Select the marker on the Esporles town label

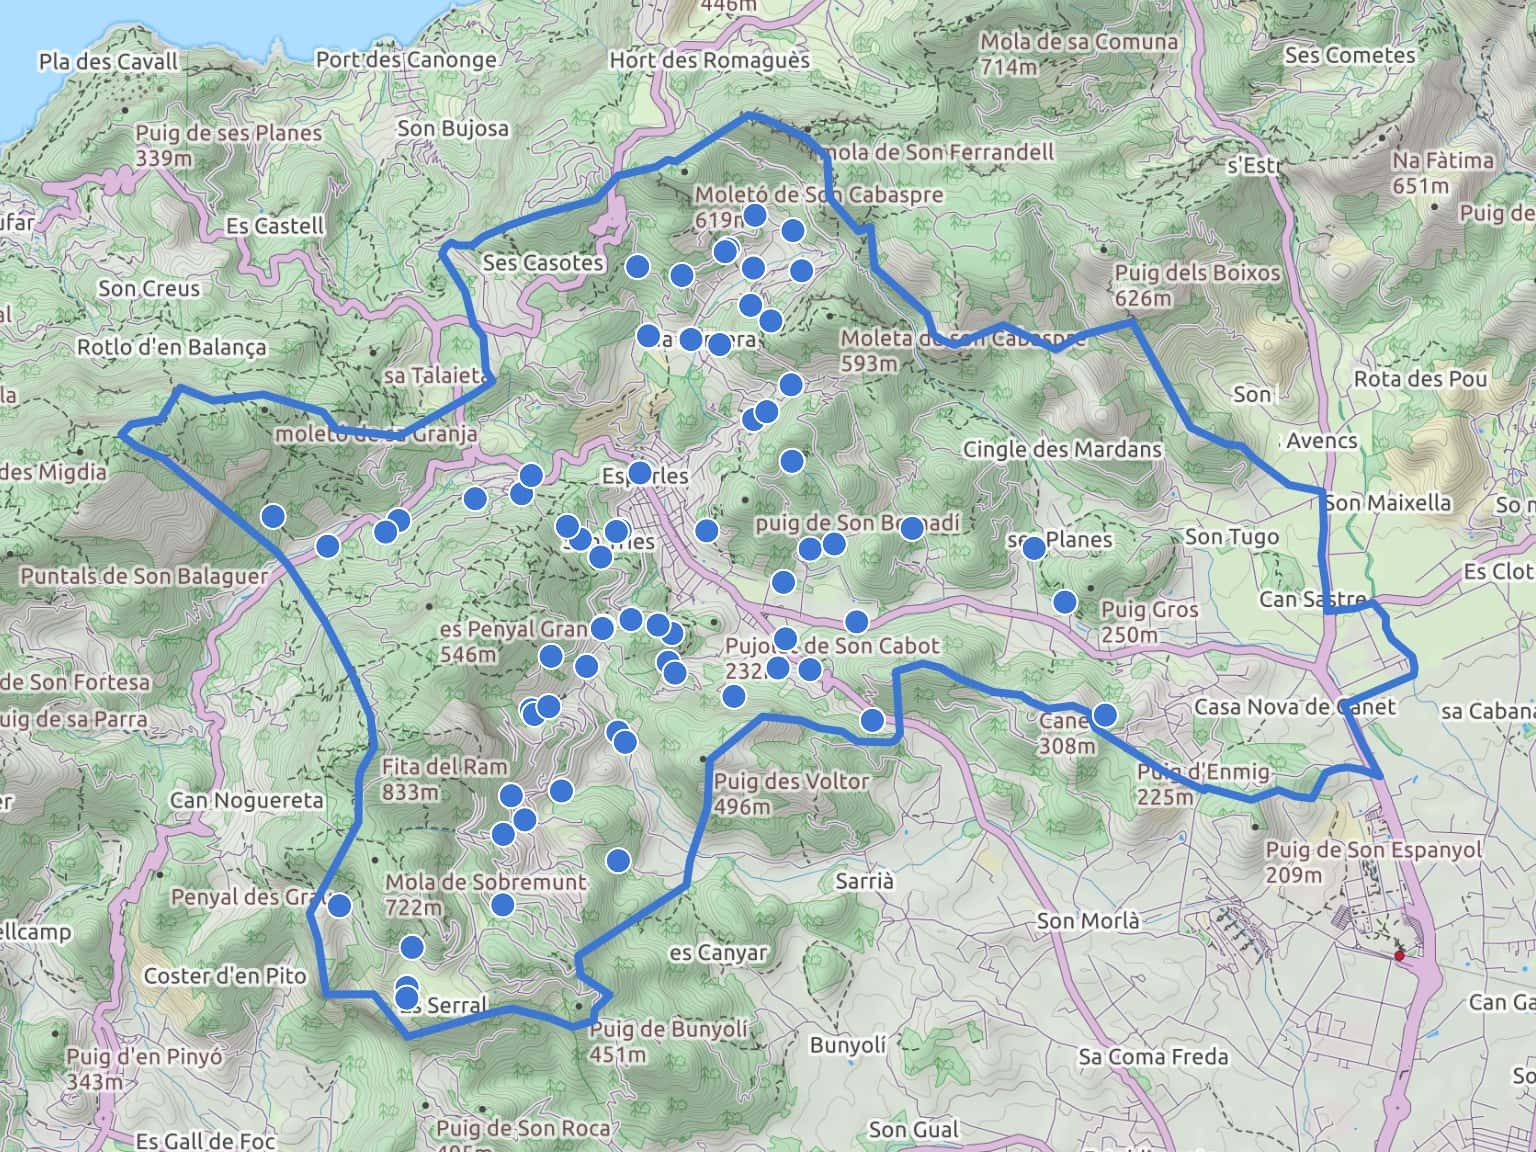click(639, 473)
